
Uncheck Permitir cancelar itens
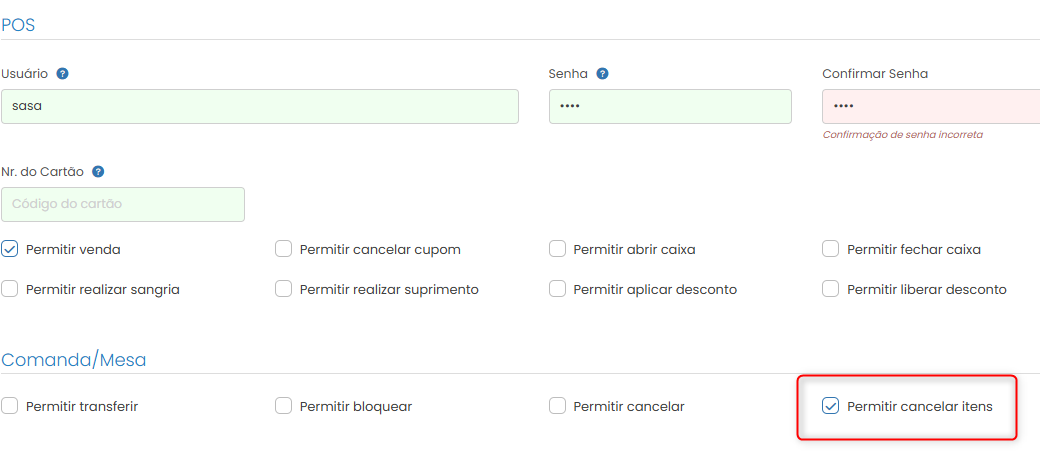(x=830, y=406)
